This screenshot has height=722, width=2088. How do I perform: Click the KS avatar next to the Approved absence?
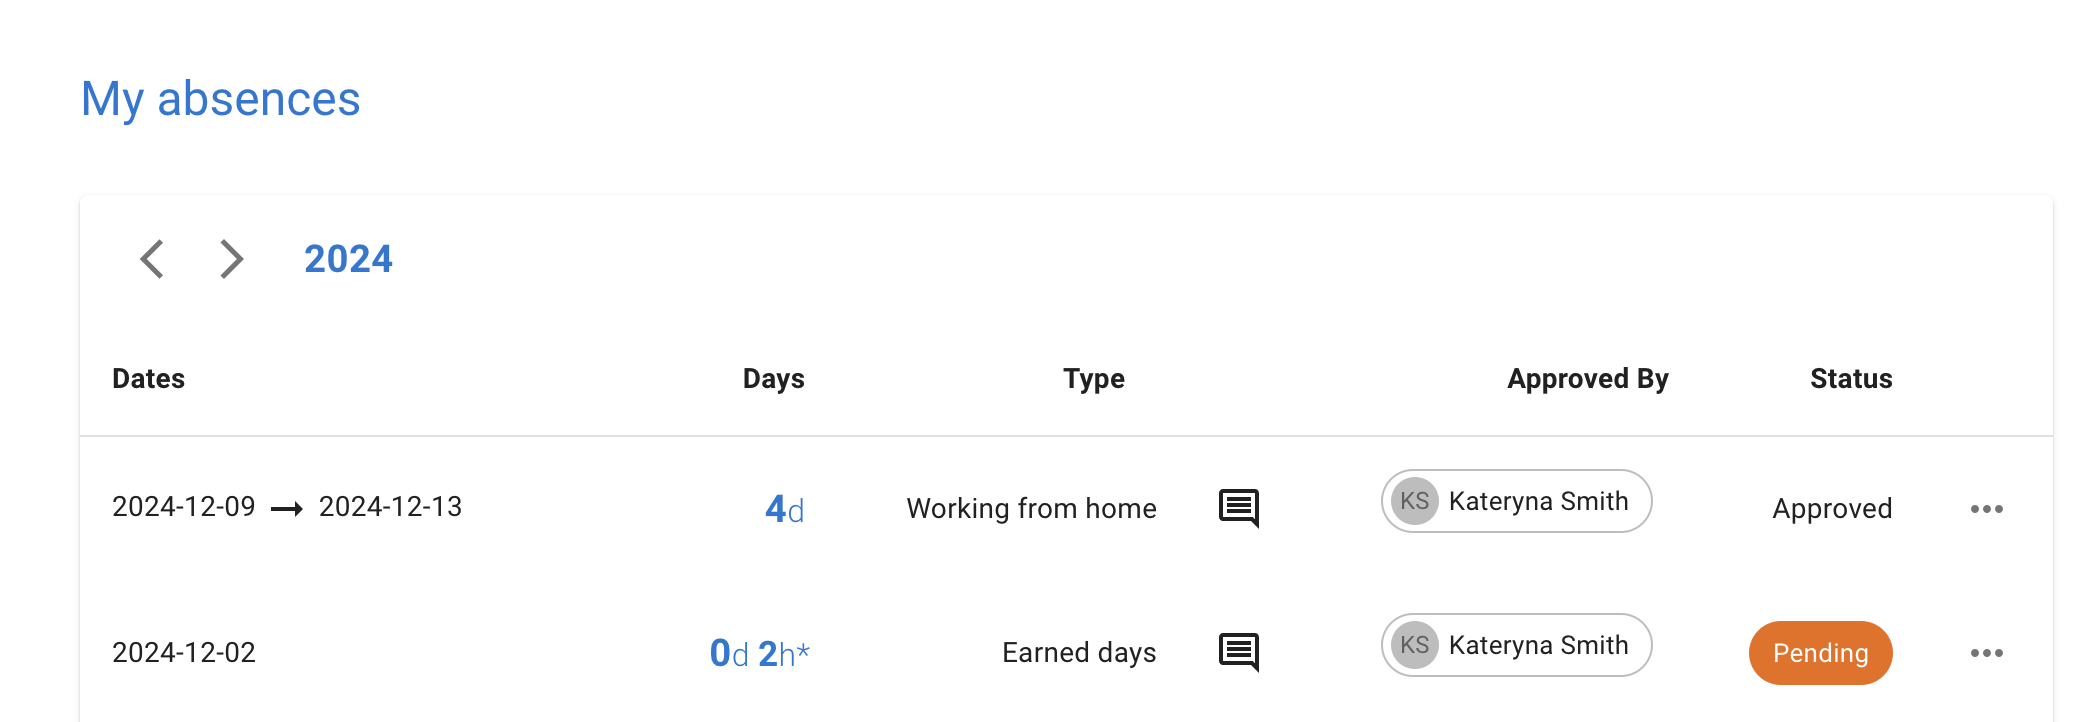point(1416,501)
